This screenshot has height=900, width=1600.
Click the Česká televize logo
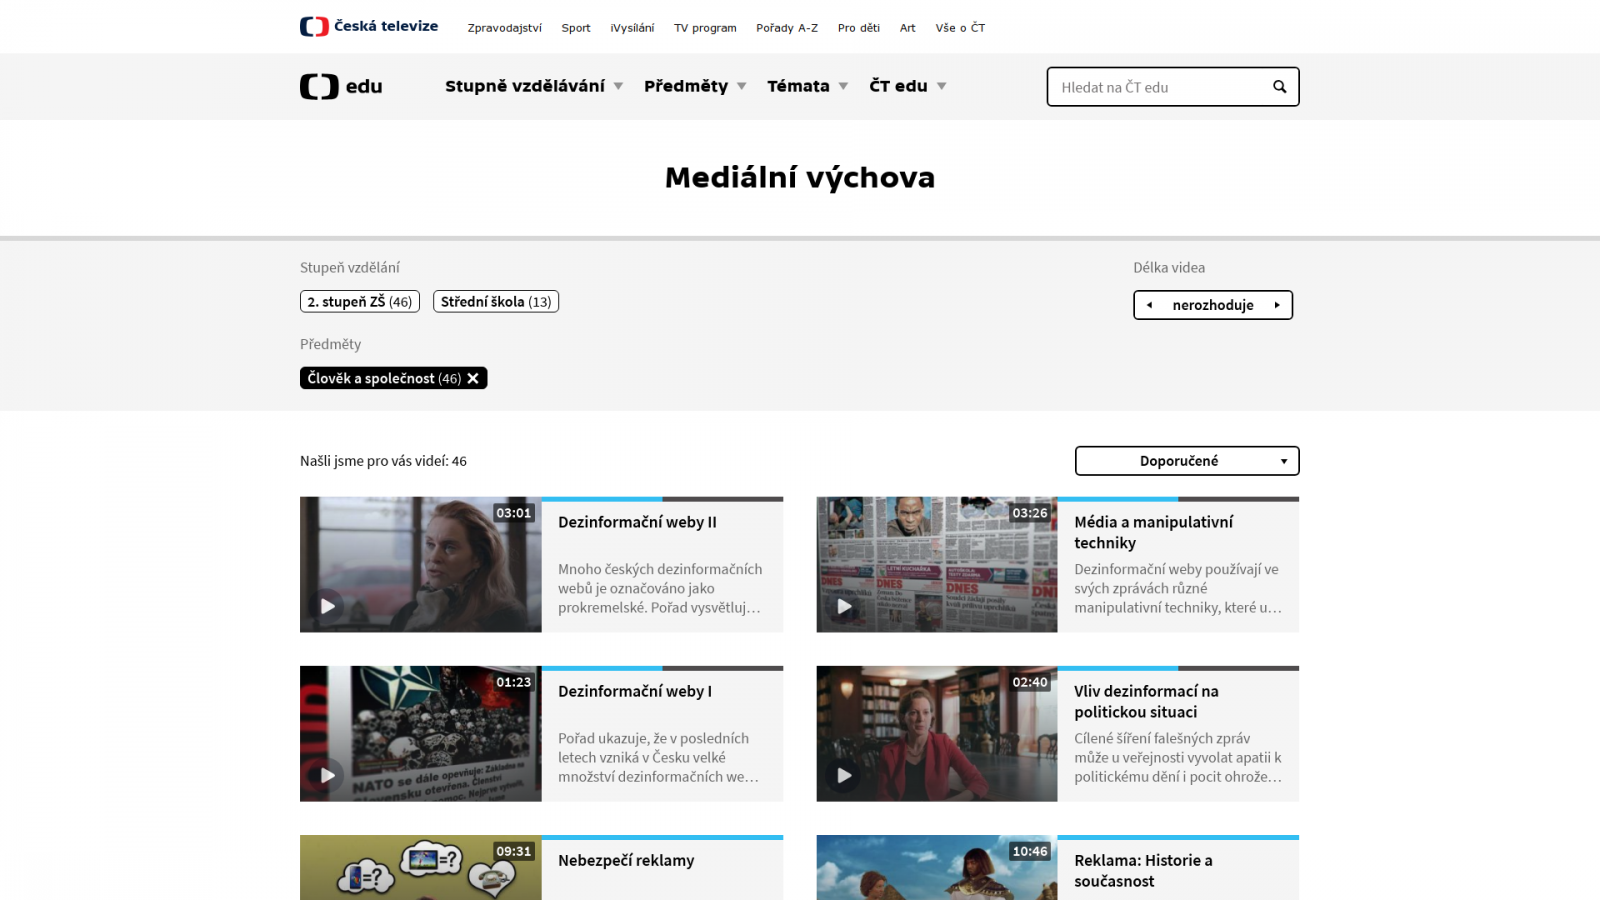coord(369,27)
